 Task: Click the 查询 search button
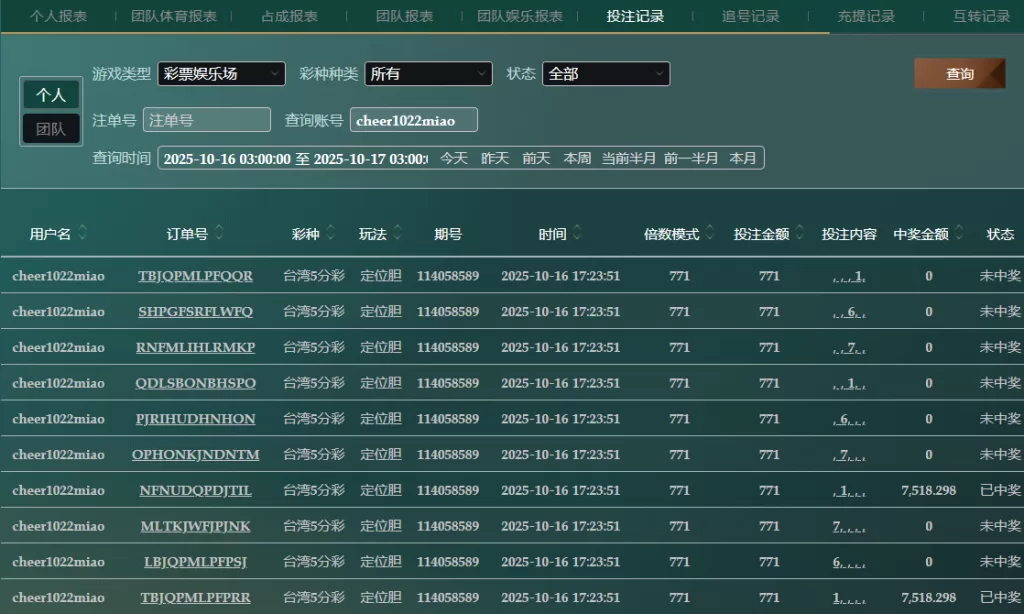(x=959, y=74)
